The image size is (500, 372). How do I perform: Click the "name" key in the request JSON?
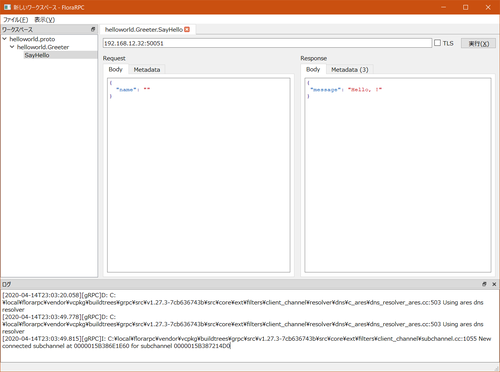pyautogui.click(x=126, y=89)
